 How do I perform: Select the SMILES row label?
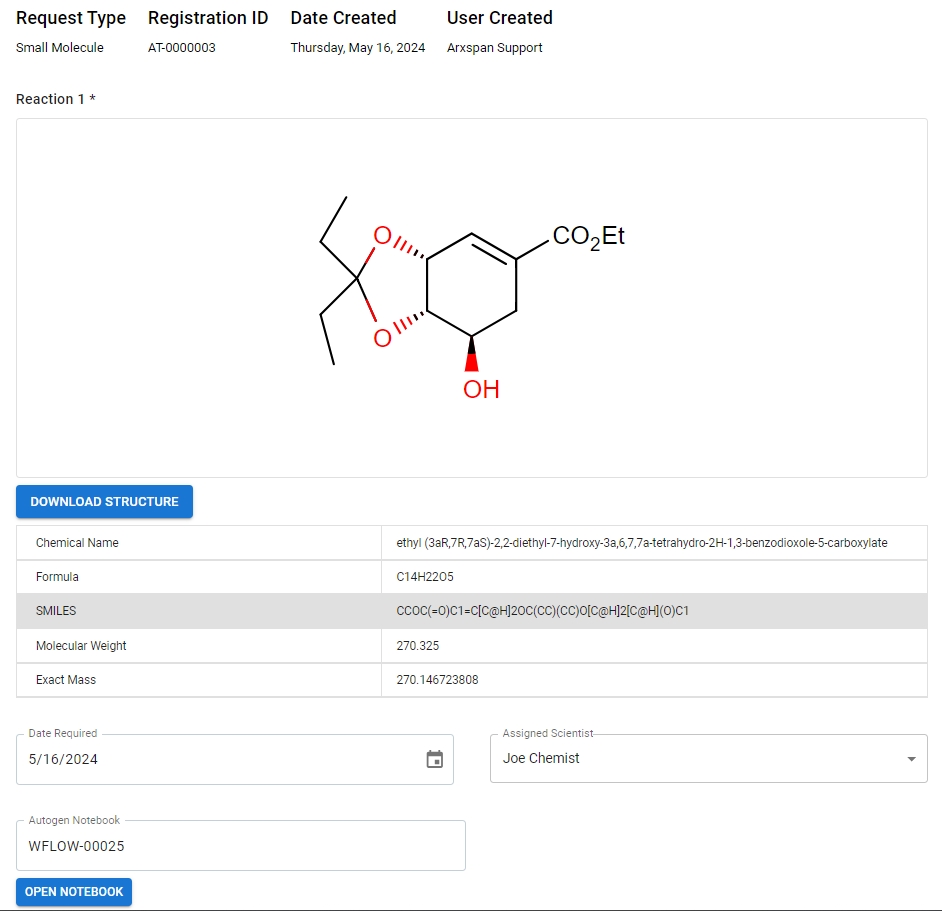56,611
